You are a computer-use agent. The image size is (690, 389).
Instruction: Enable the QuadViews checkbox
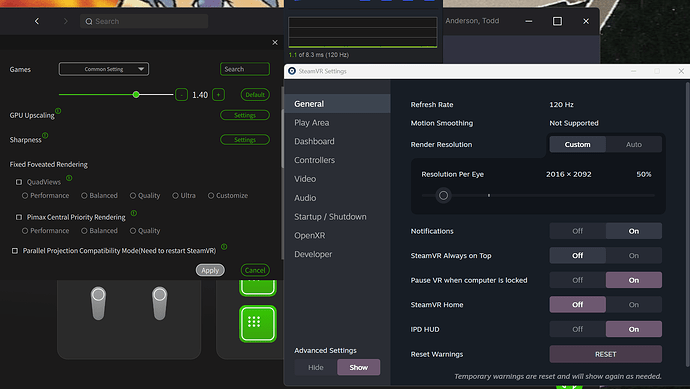(x=19, y=182)
